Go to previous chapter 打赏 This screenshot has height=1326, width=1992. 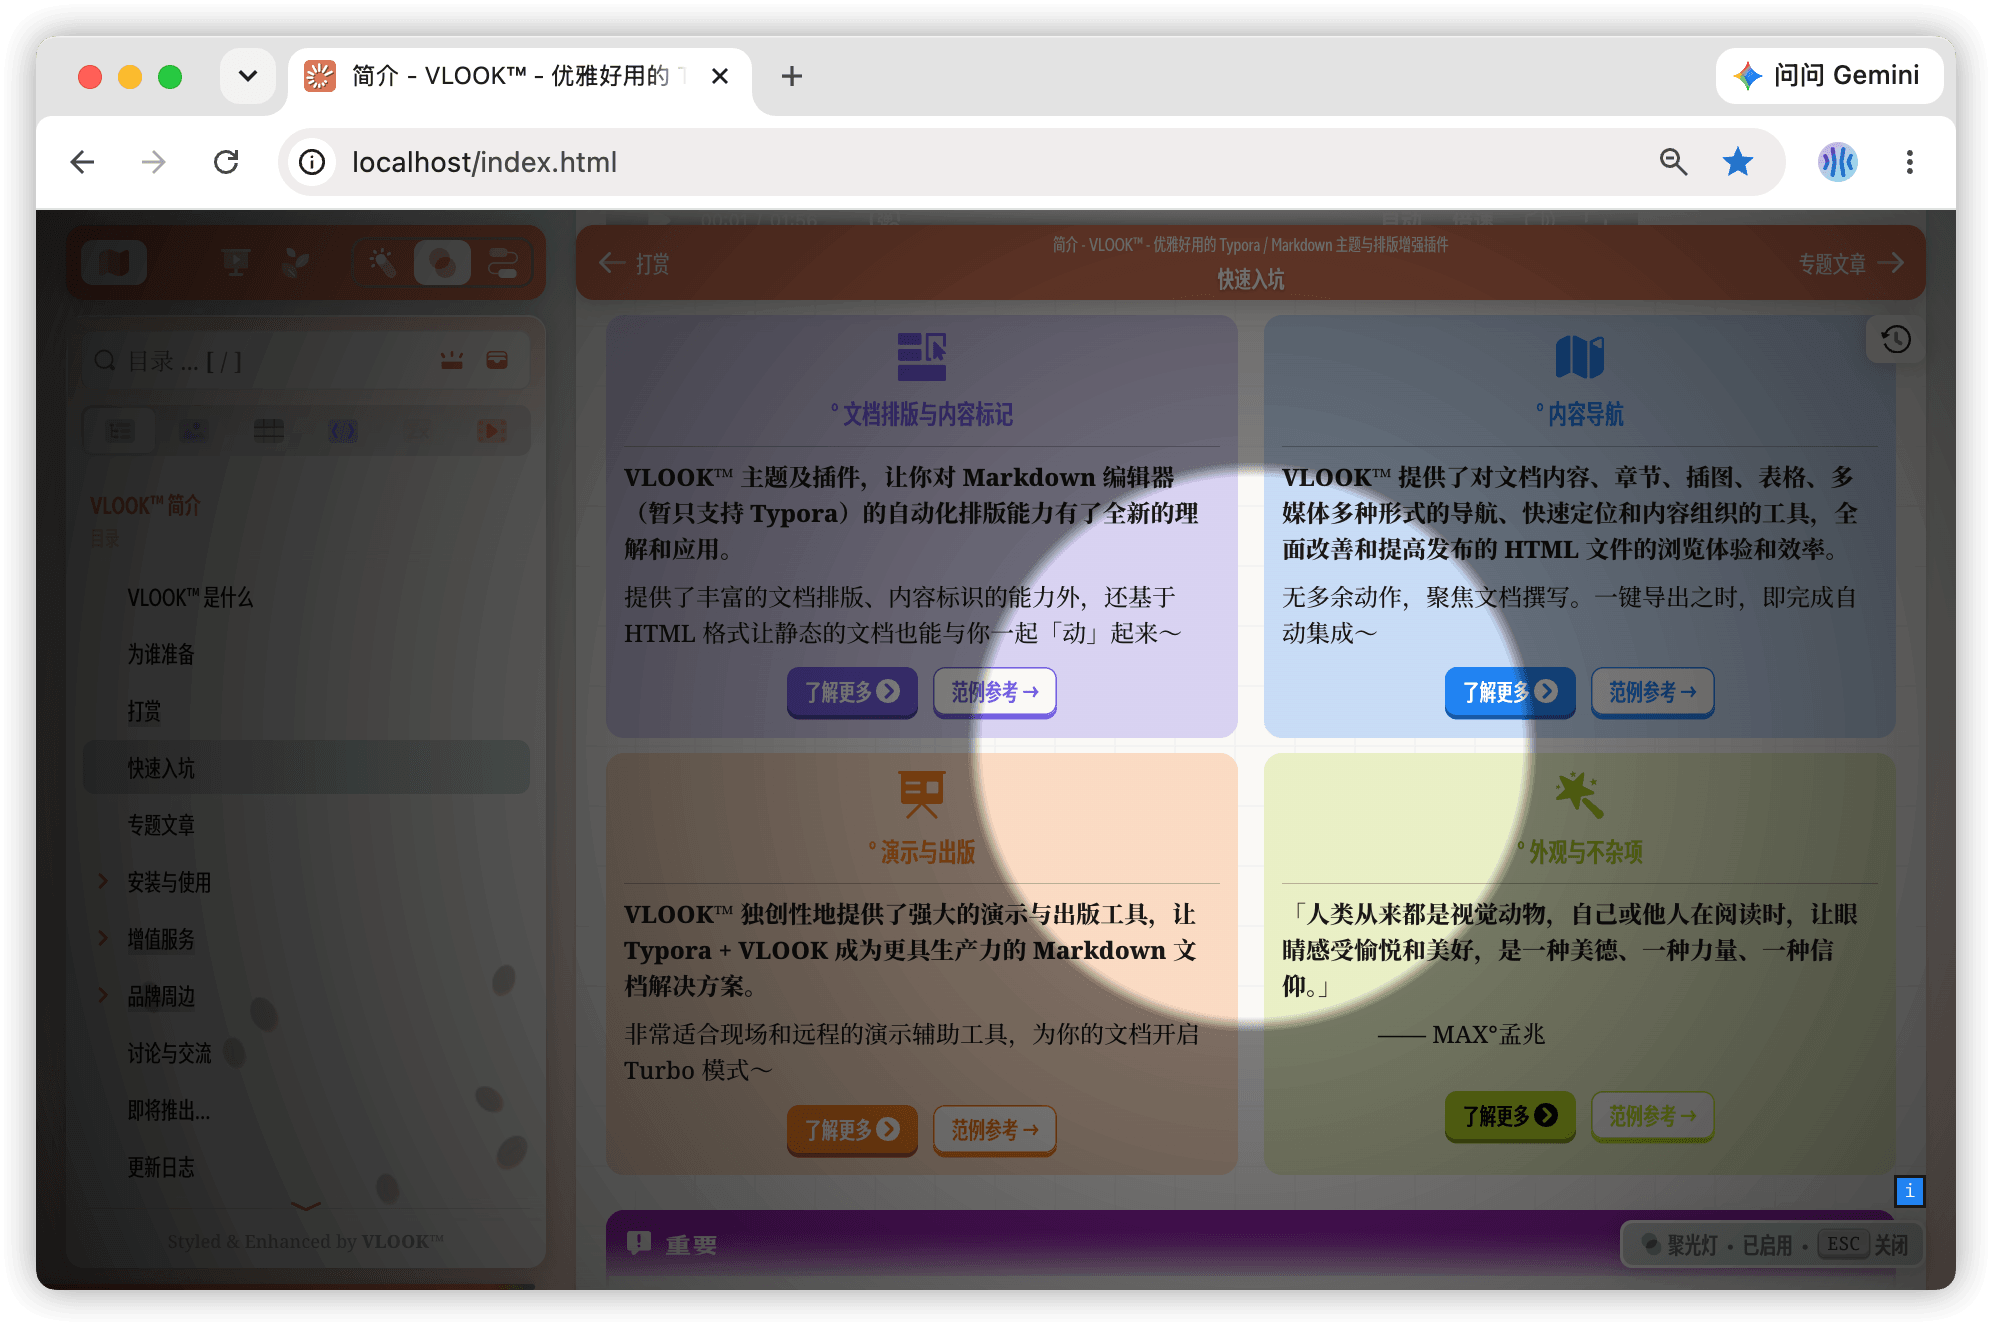tap(634, 264)
